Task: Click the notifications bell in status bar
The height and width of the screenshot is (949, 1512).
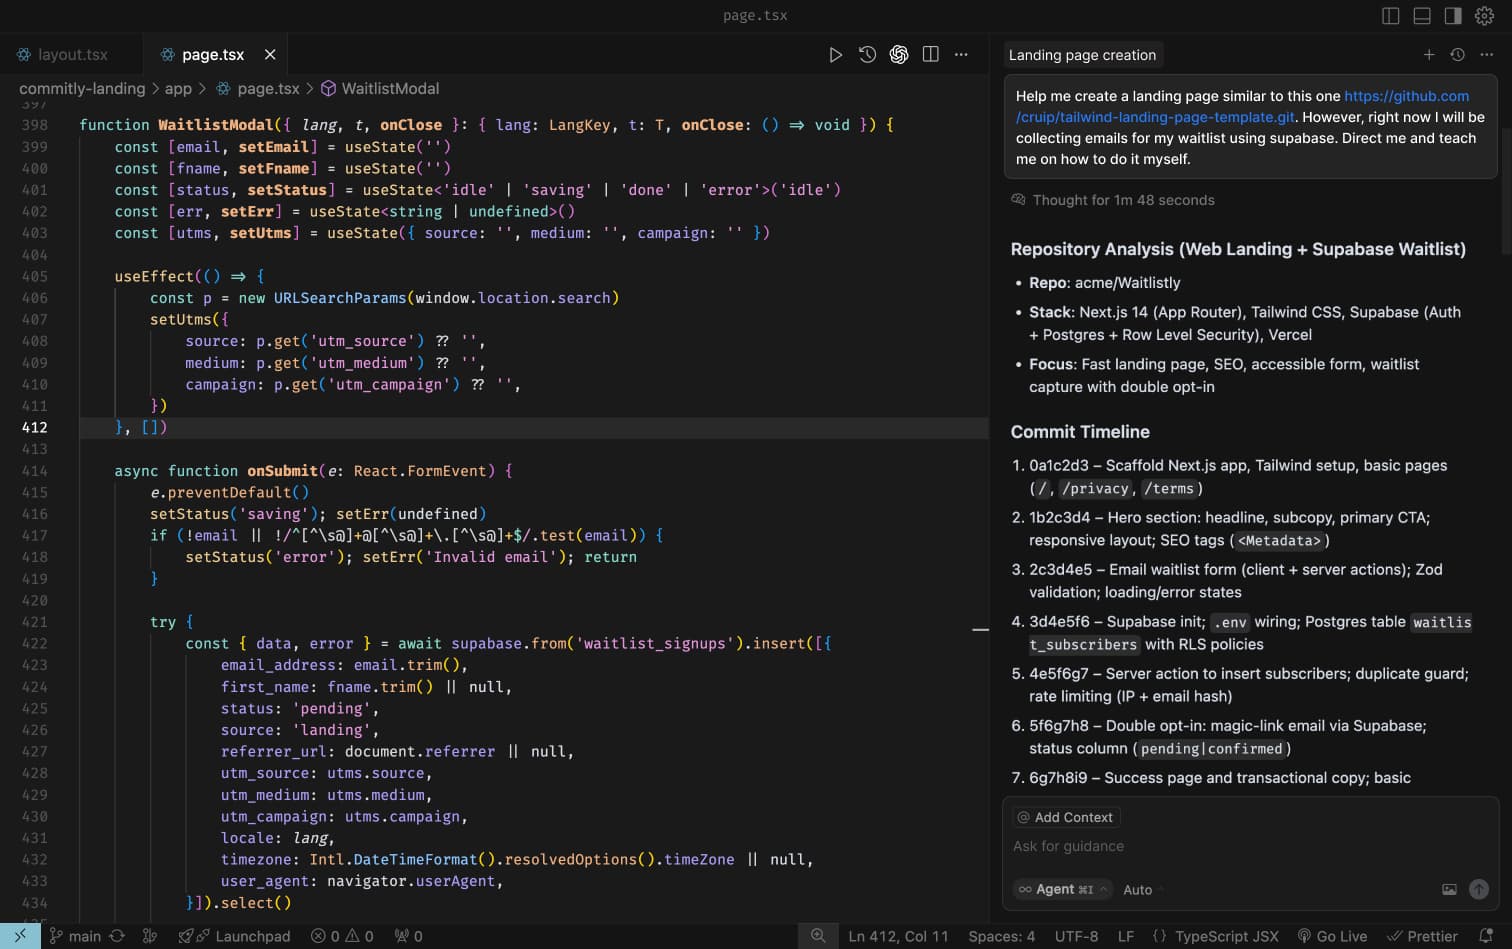Action: click(x=1486, y=936)
